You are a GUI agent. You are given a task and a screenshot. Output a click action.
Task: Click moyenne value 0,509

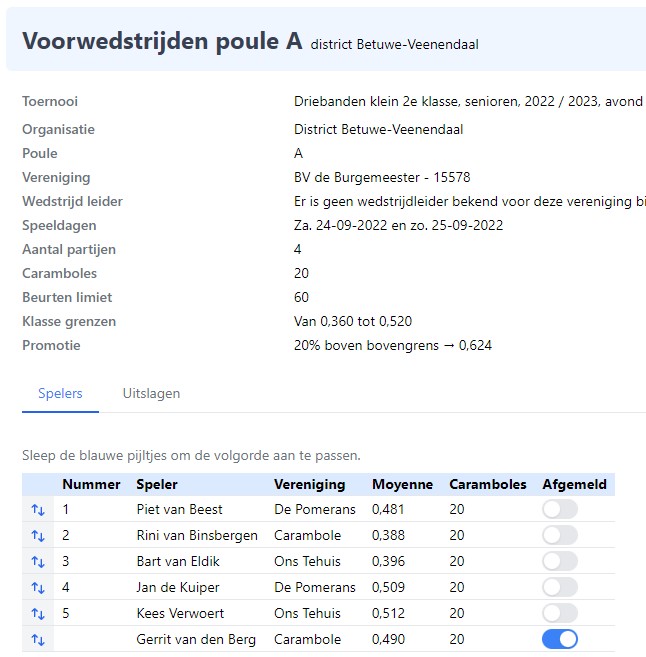pos(388,587)
